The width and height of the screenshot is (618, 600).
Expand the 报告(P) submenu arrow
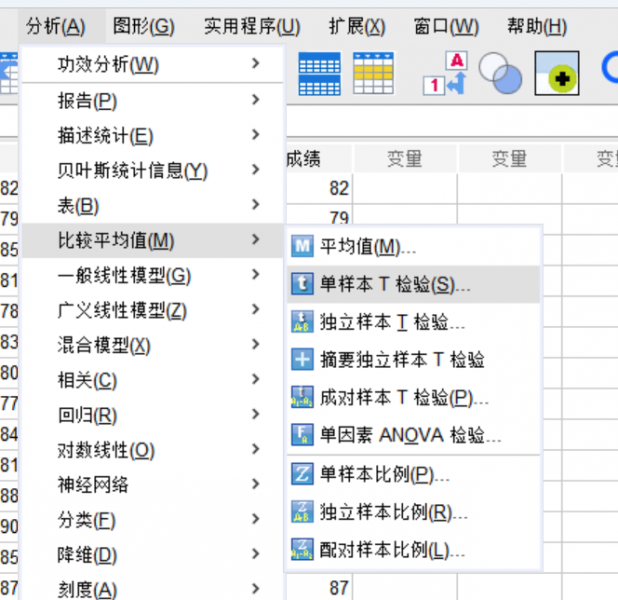click(256, 99)
